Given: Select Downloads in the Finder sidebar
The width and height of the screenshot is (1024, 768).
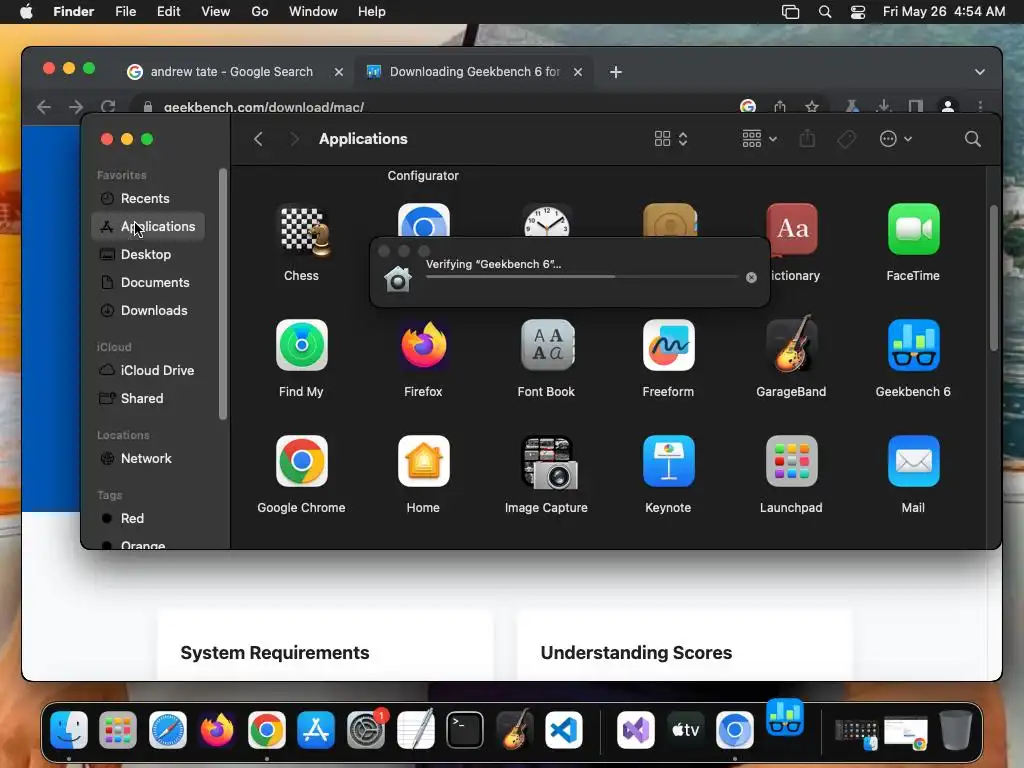Looking at the screenshot, I should (x=148, y=311).
